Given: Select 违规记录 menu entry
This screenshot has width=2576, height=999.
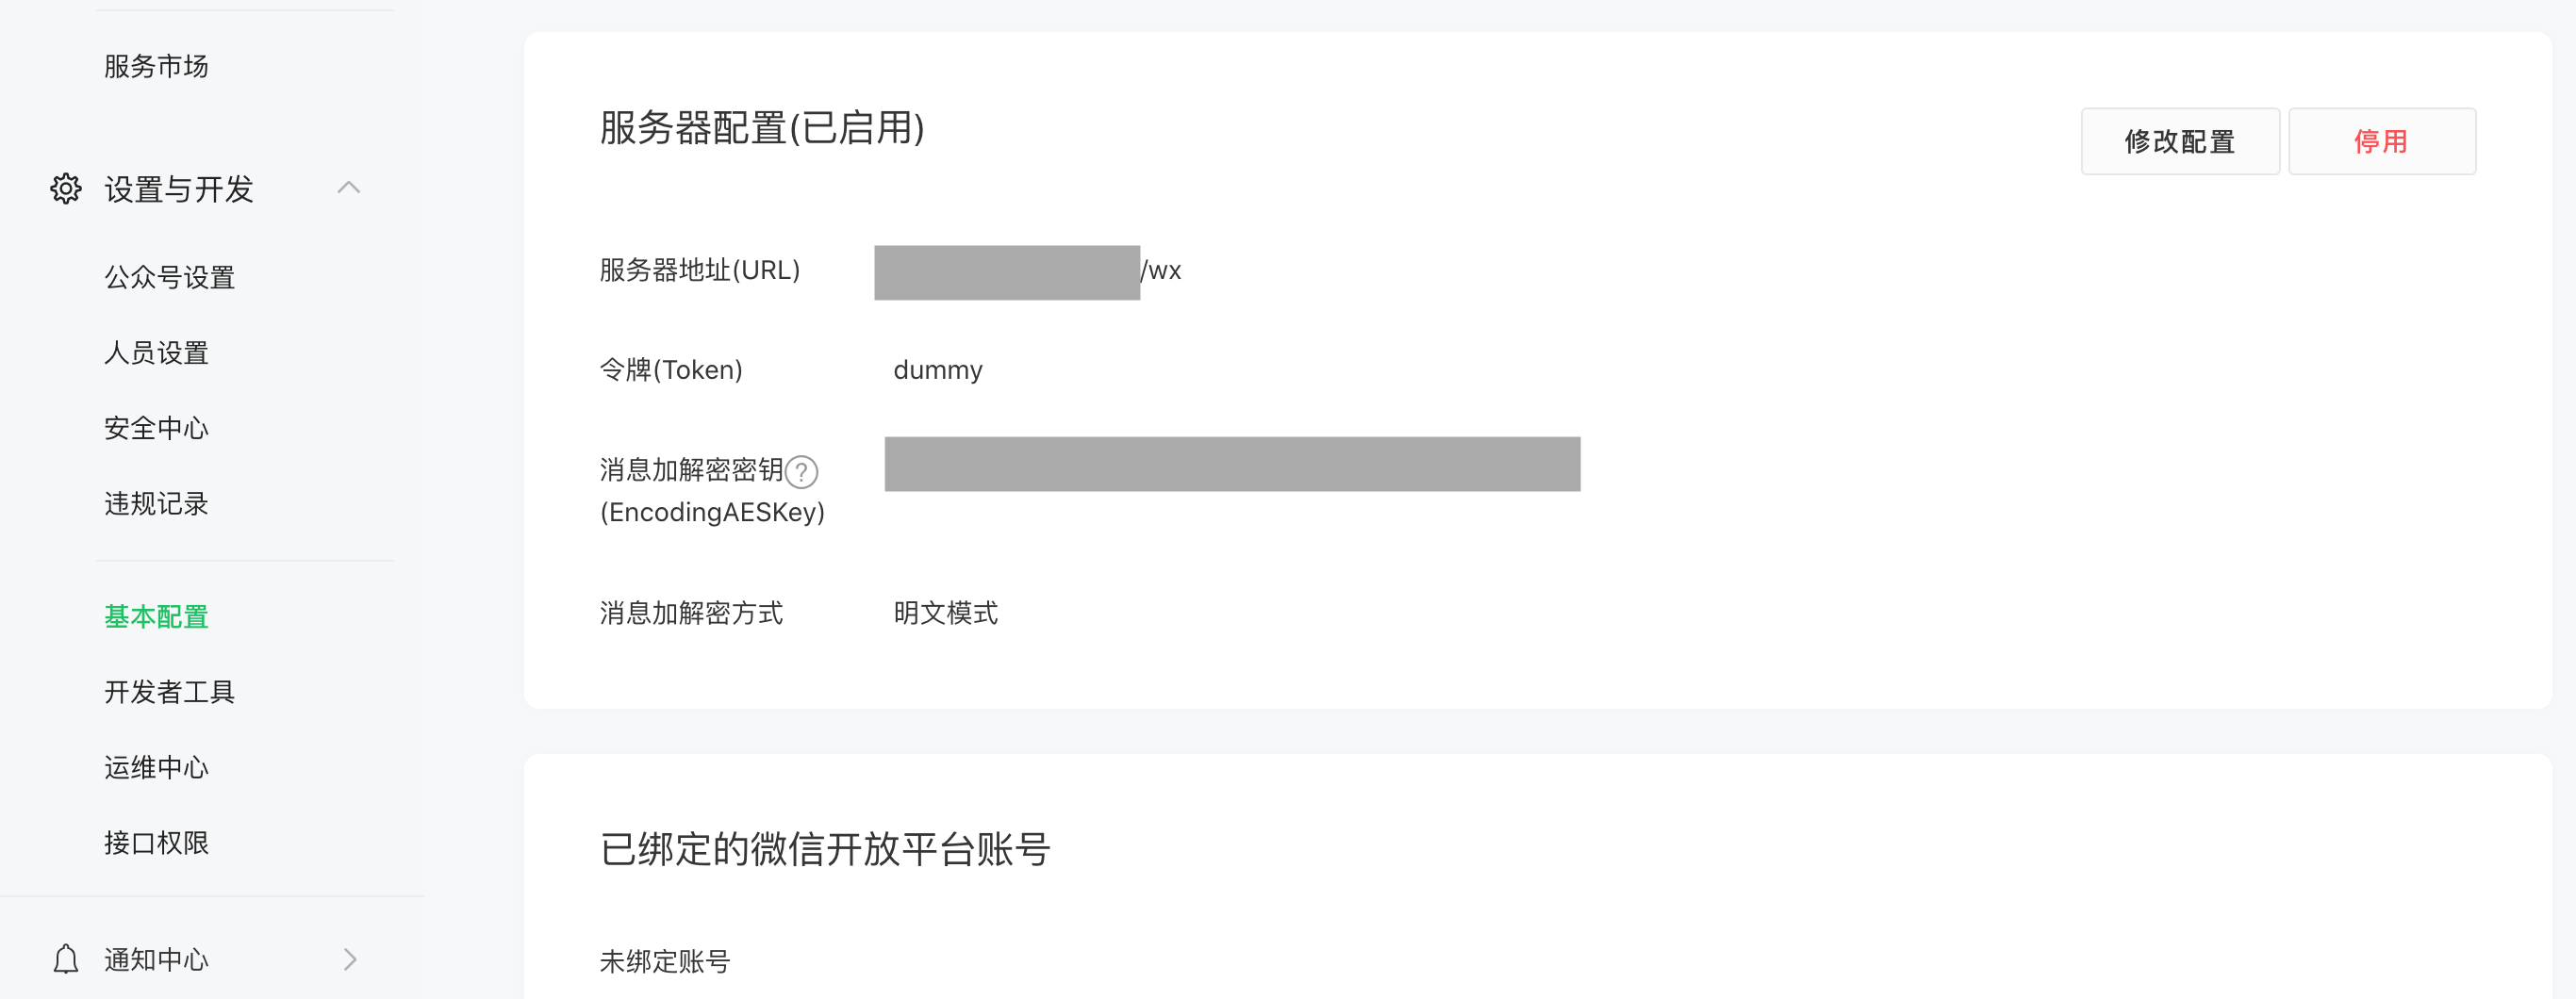Looking at the screenshot, I should (156, 503).
